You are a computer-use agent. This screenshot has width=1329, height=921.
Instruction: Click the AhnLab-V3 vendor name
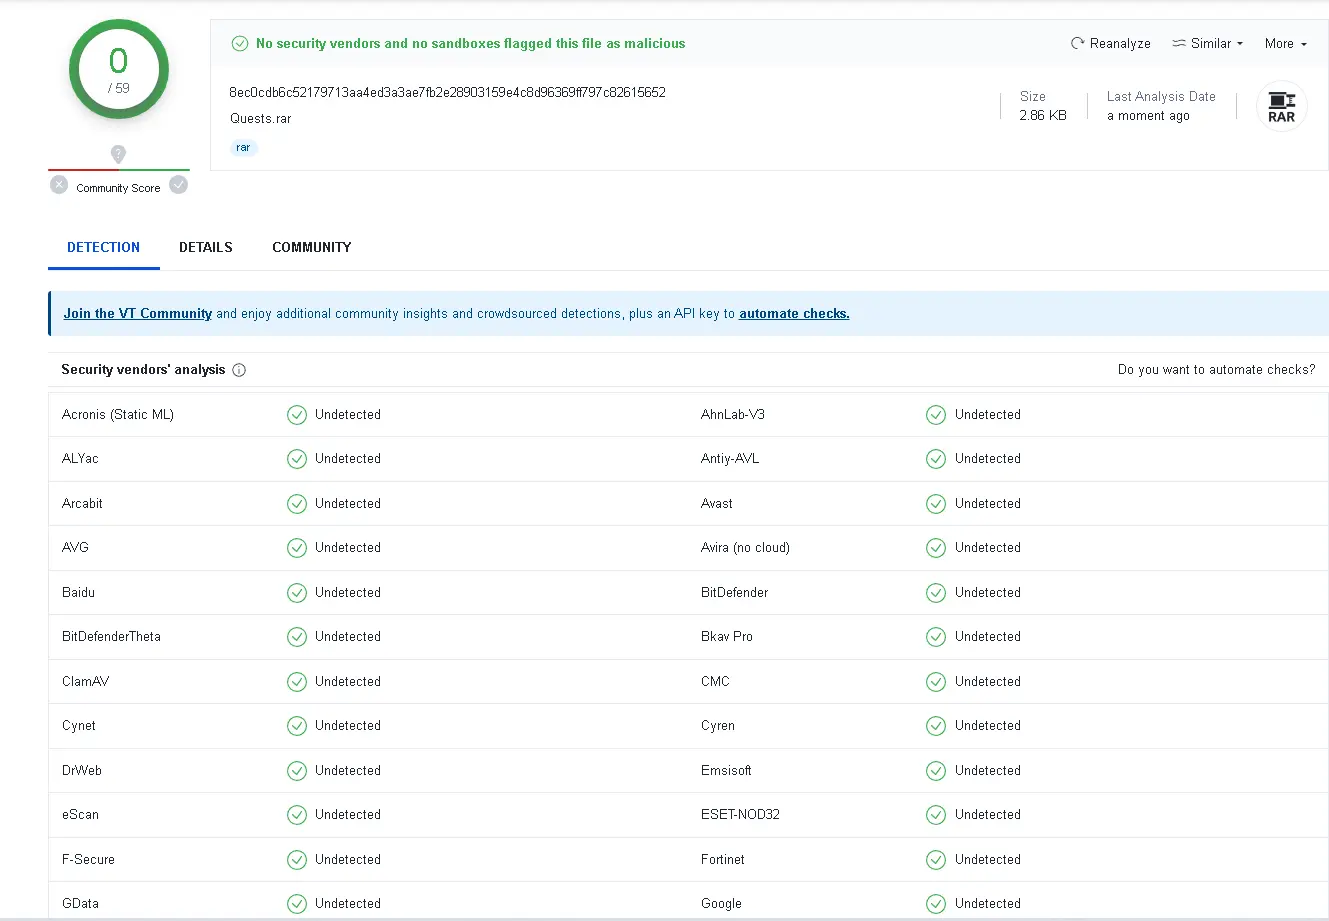[x=733, y=414]
